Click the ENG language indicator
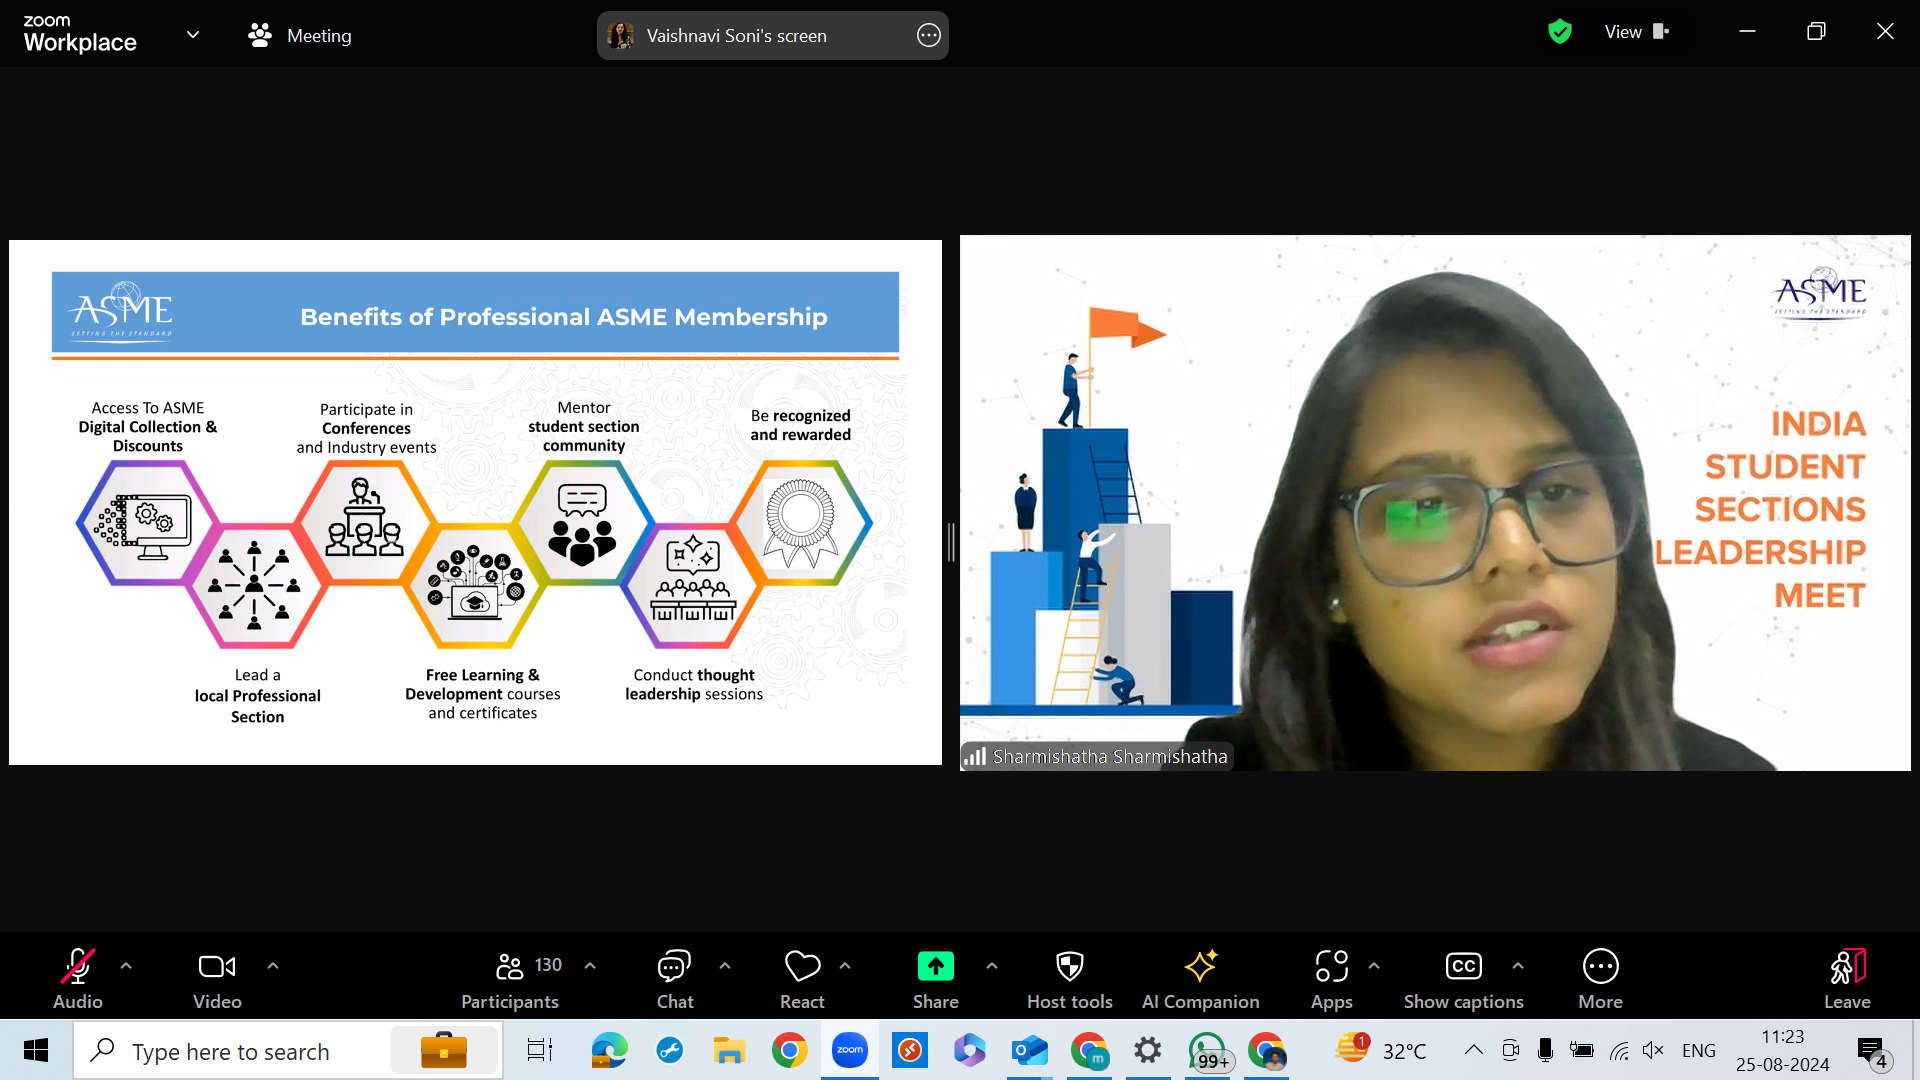1920x1080 pixels. 1699,1051
